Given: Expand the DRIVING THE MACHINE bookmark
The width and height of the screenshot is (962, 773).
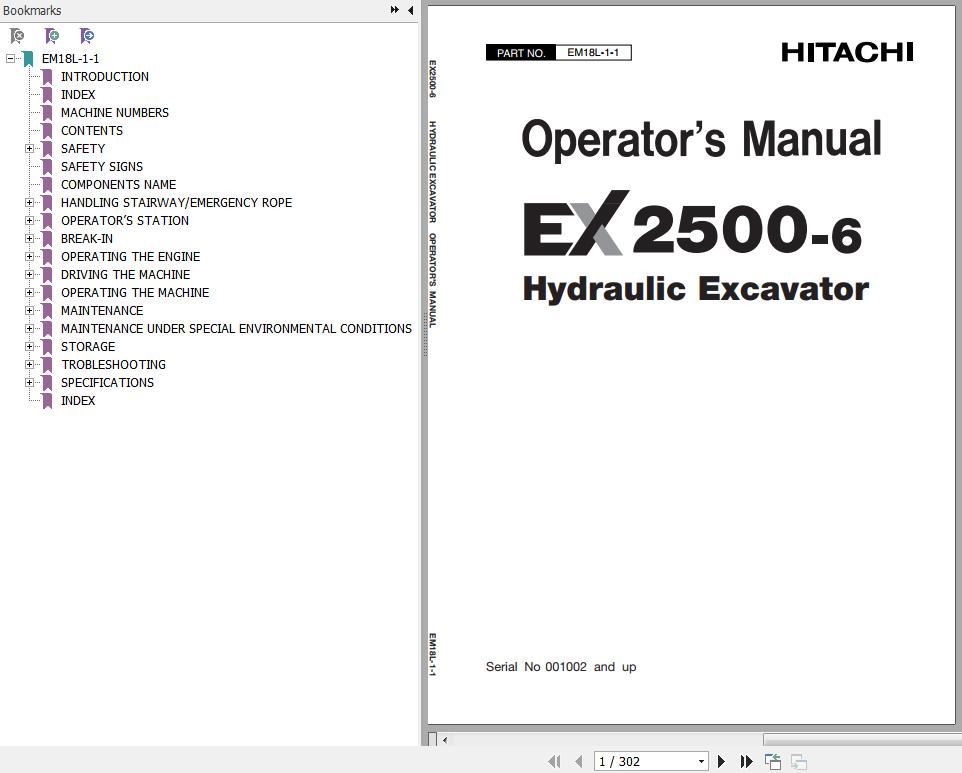Looking at the screenshot, I should 29,274.
